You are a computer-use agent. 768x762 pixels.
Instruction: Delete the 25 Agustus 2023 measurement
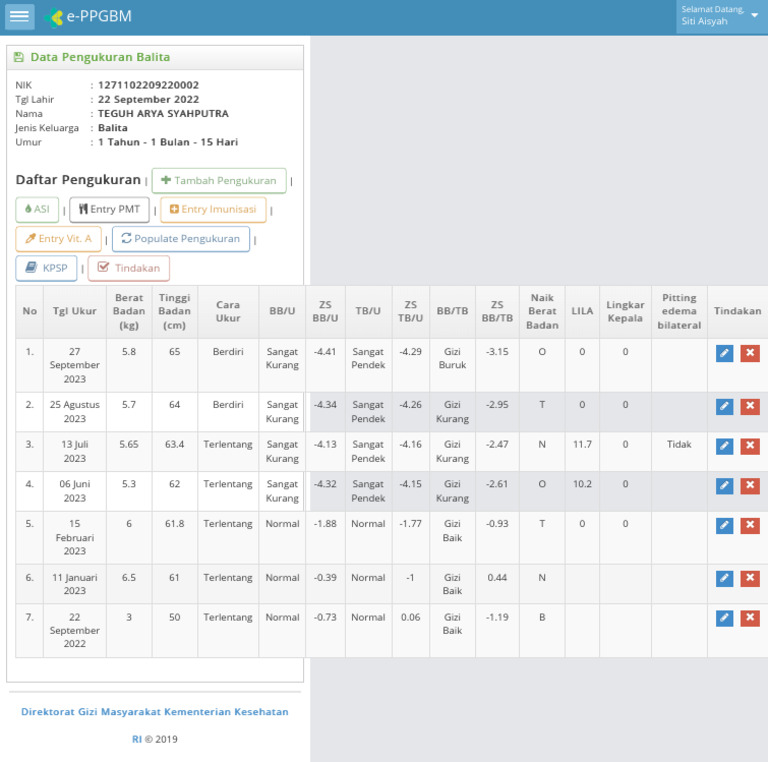click(750, 406)
